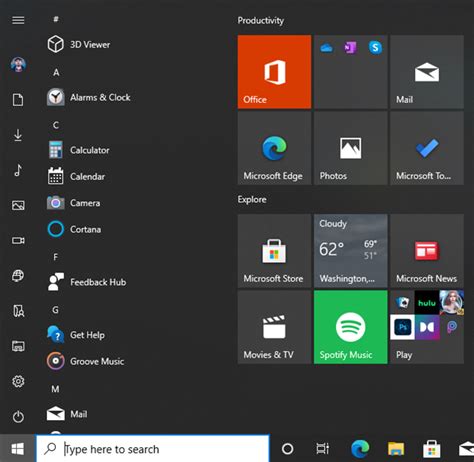Open Calculator from the app list

coord(78,150)
